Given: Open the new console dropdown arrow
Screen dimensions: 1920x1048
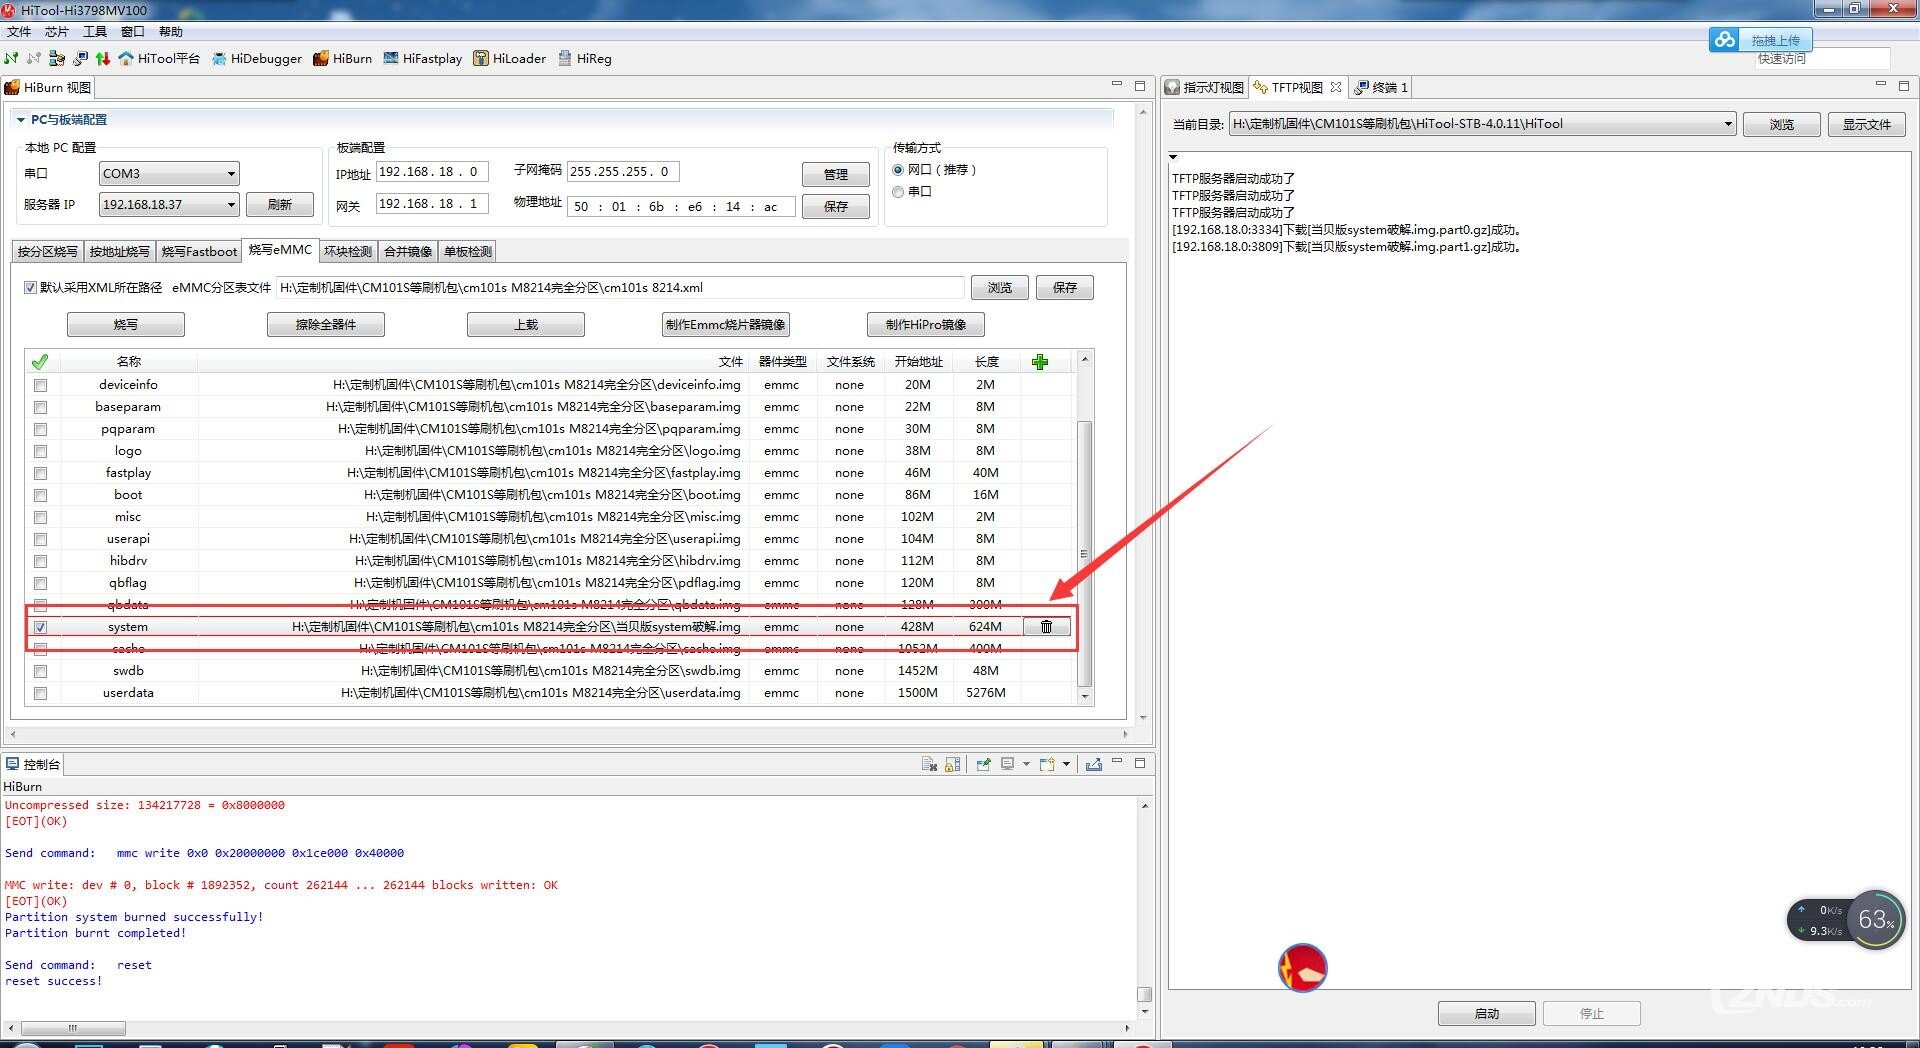Looking at the screenshot, I should click(1066, 764).
